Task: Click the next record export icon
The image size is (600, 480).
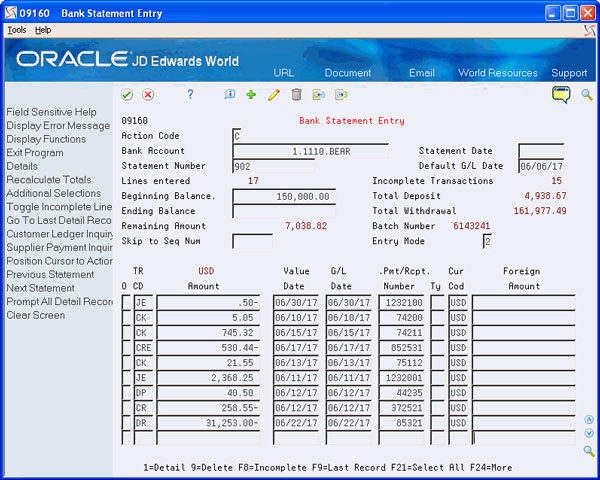Action: click(x=341, y=94)
